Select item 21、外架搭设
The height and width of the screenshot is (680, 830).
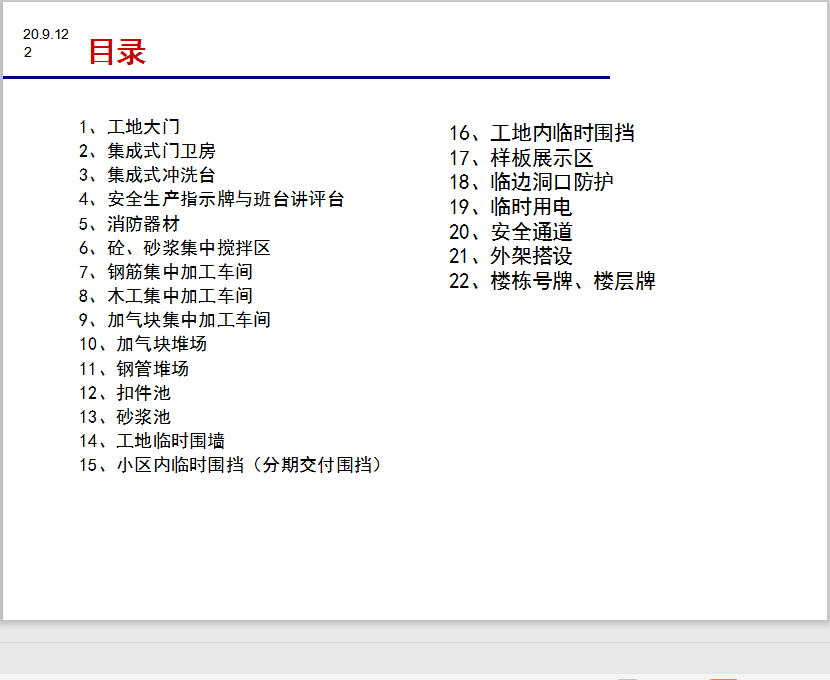511,256
